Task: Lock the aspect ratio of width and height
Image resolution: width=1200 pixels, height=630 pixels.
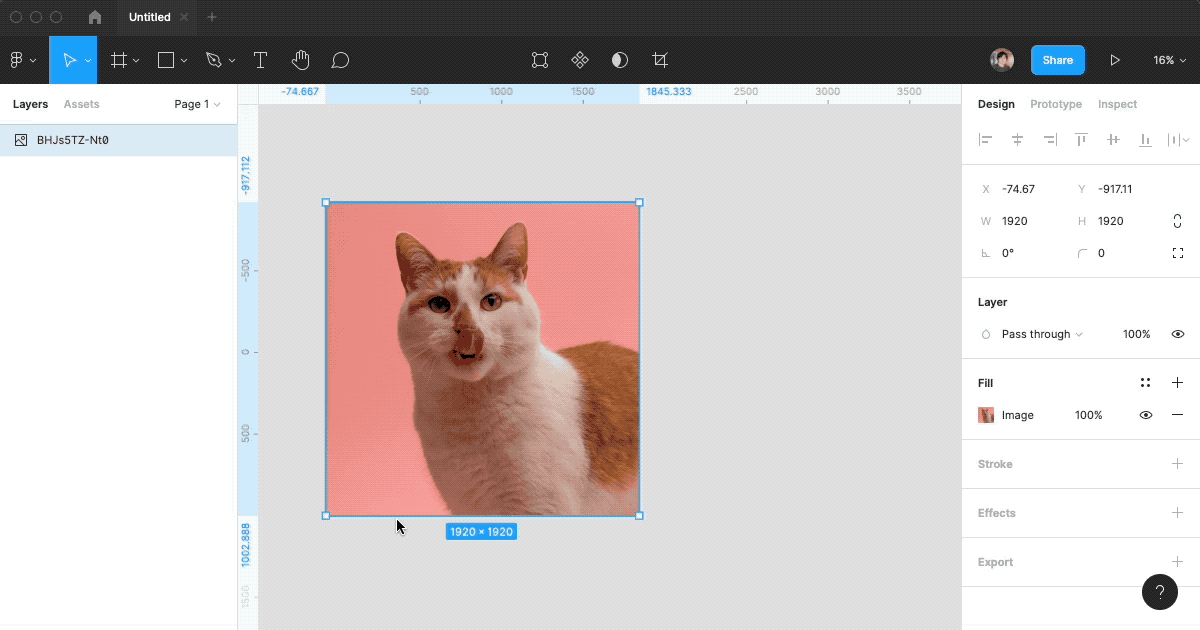Action: tap(1177, 220)
